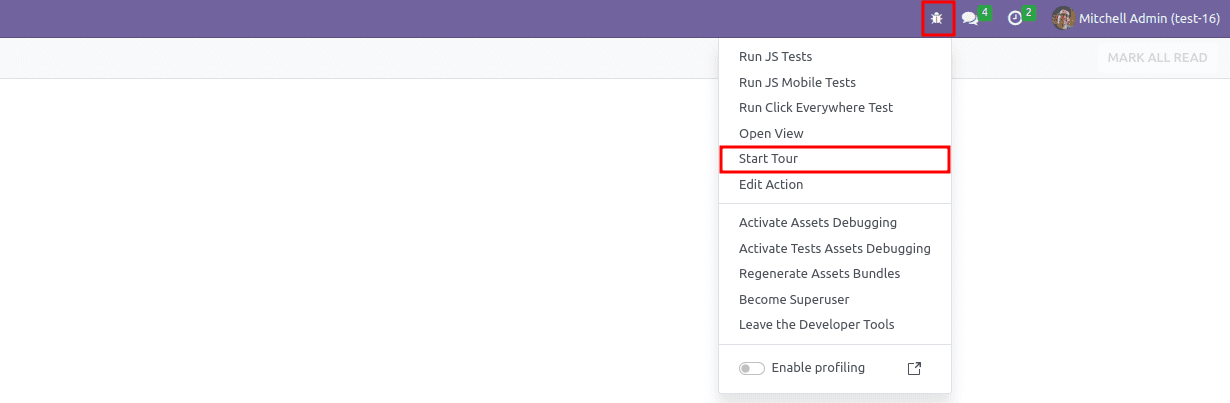
Task: Click the MARK ALL READ button
Action: click(x=1157, y=58)
